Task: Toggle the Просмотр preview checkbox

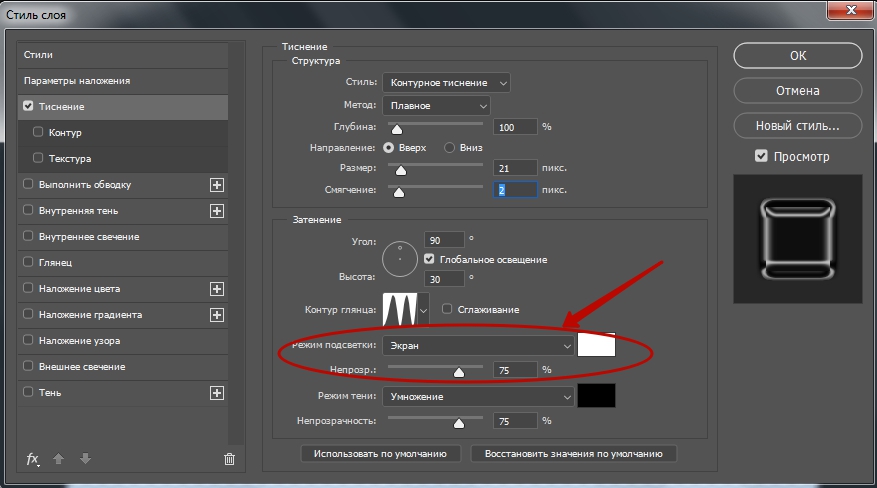Action: point(761,156)
